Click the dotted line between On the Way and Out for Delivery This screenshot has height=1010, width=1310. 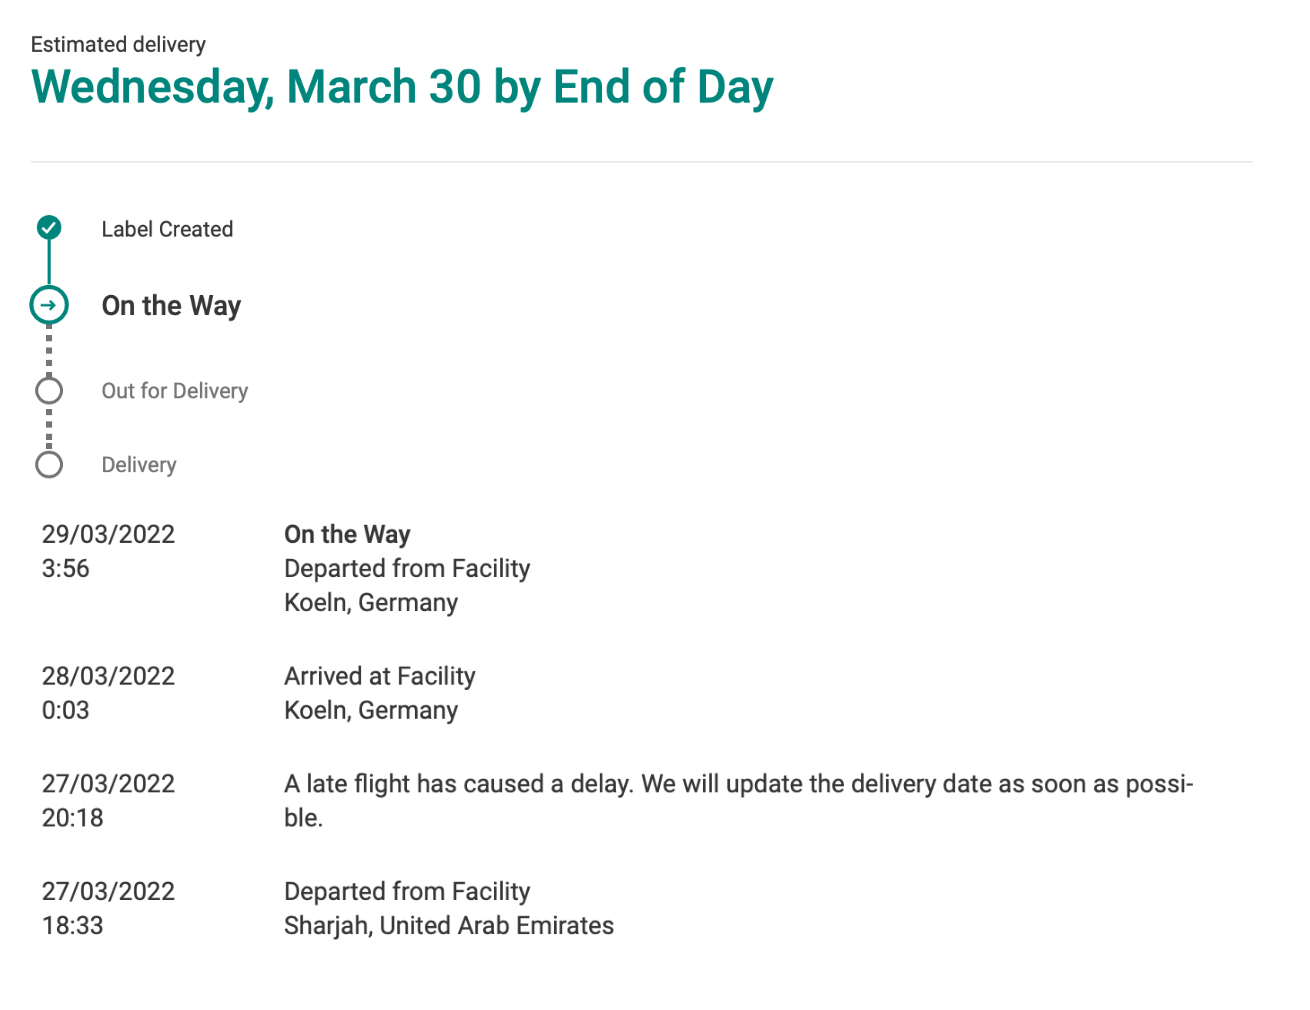click(x=49, y=351)
